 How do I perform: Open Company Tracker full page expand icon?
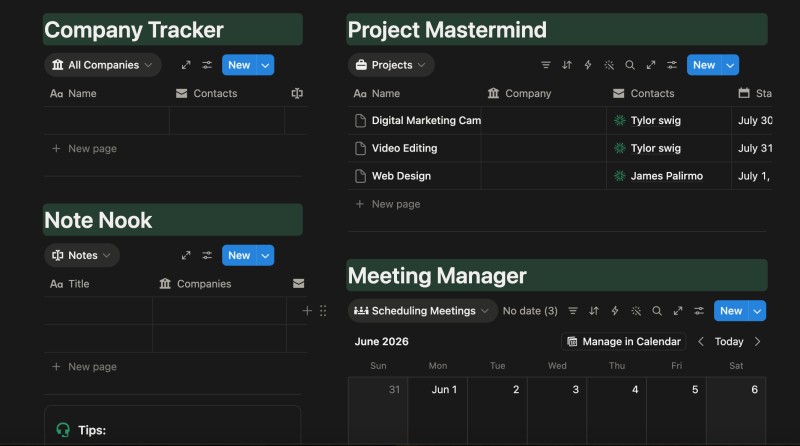(x=186, y=65)
